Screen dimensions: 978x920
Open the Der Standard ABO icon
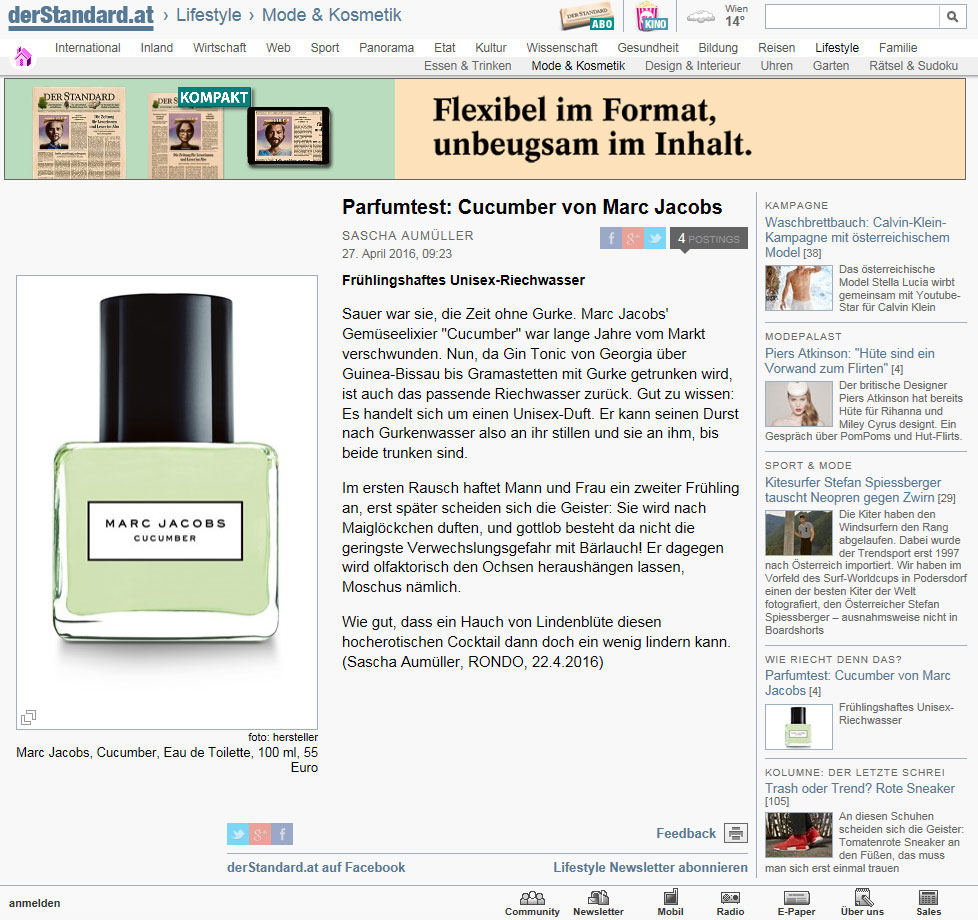(x=587, y=17)
